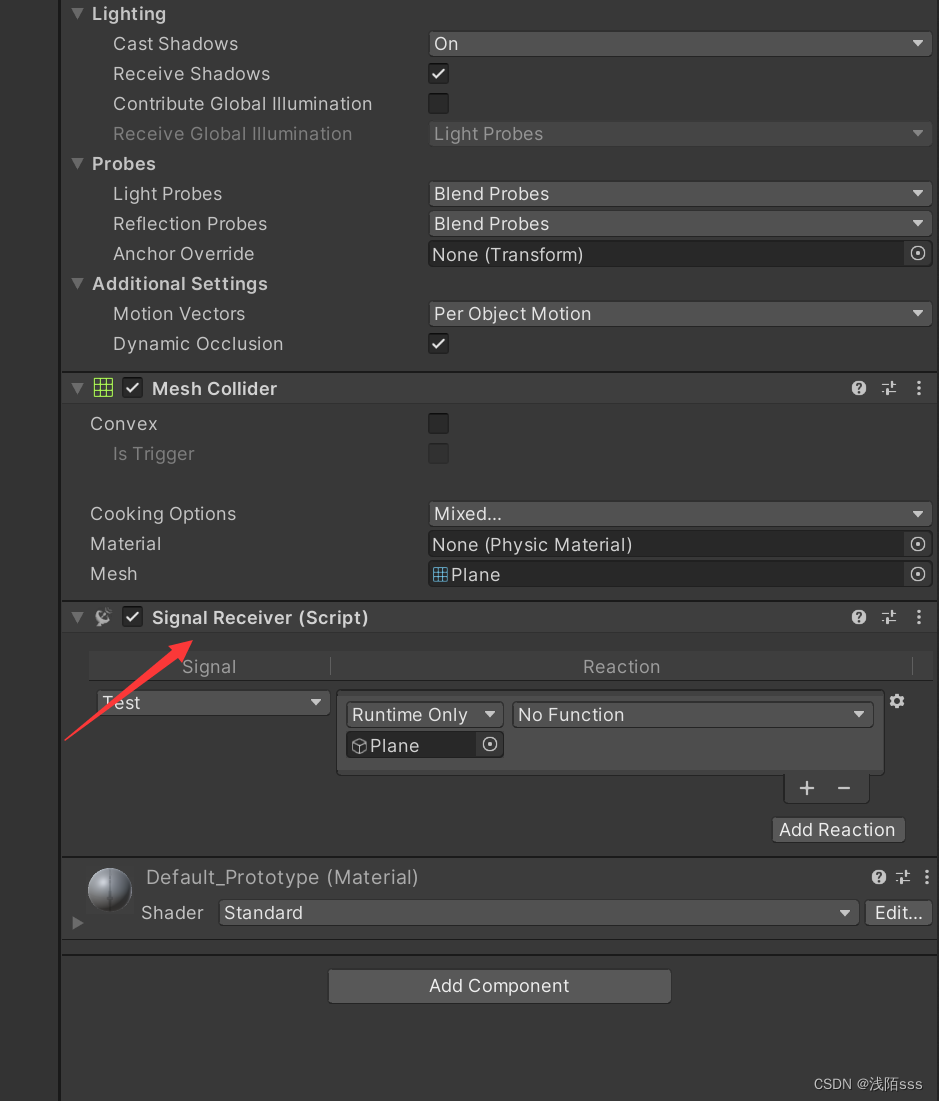Select the Reaction column header
The width and height of the screenshot is (939, 1101).
point(621,666)
